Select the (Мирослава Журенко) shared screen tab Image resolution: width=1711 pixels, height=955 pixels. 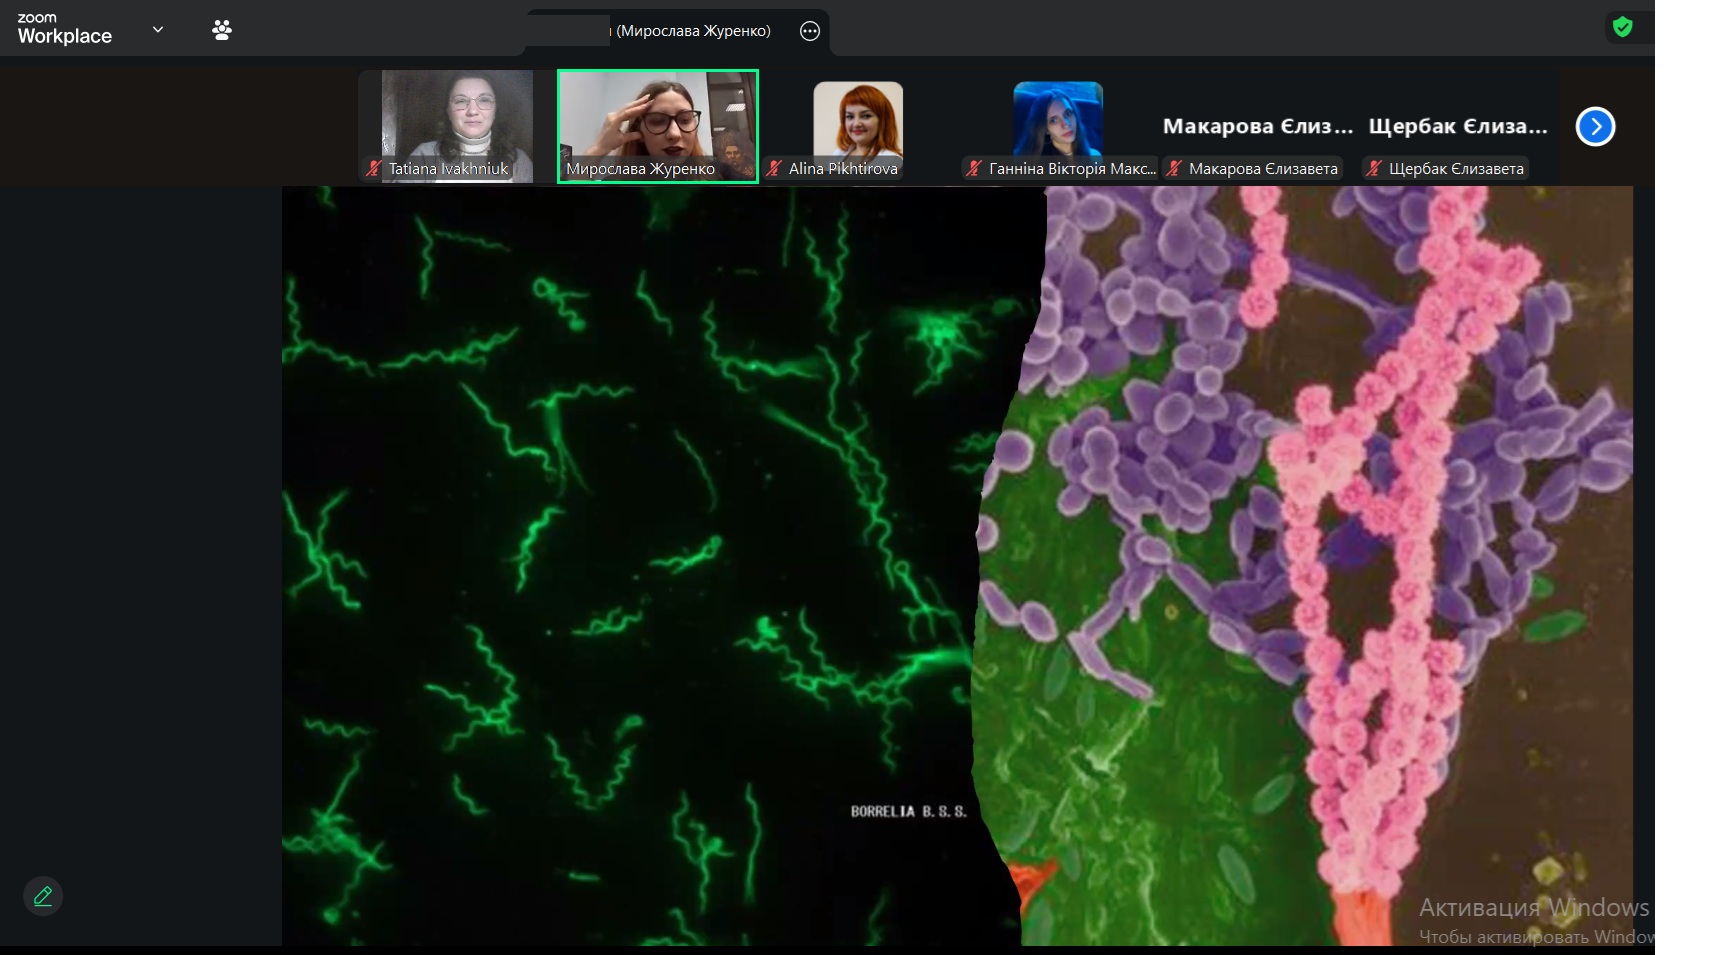coord(693,31)
